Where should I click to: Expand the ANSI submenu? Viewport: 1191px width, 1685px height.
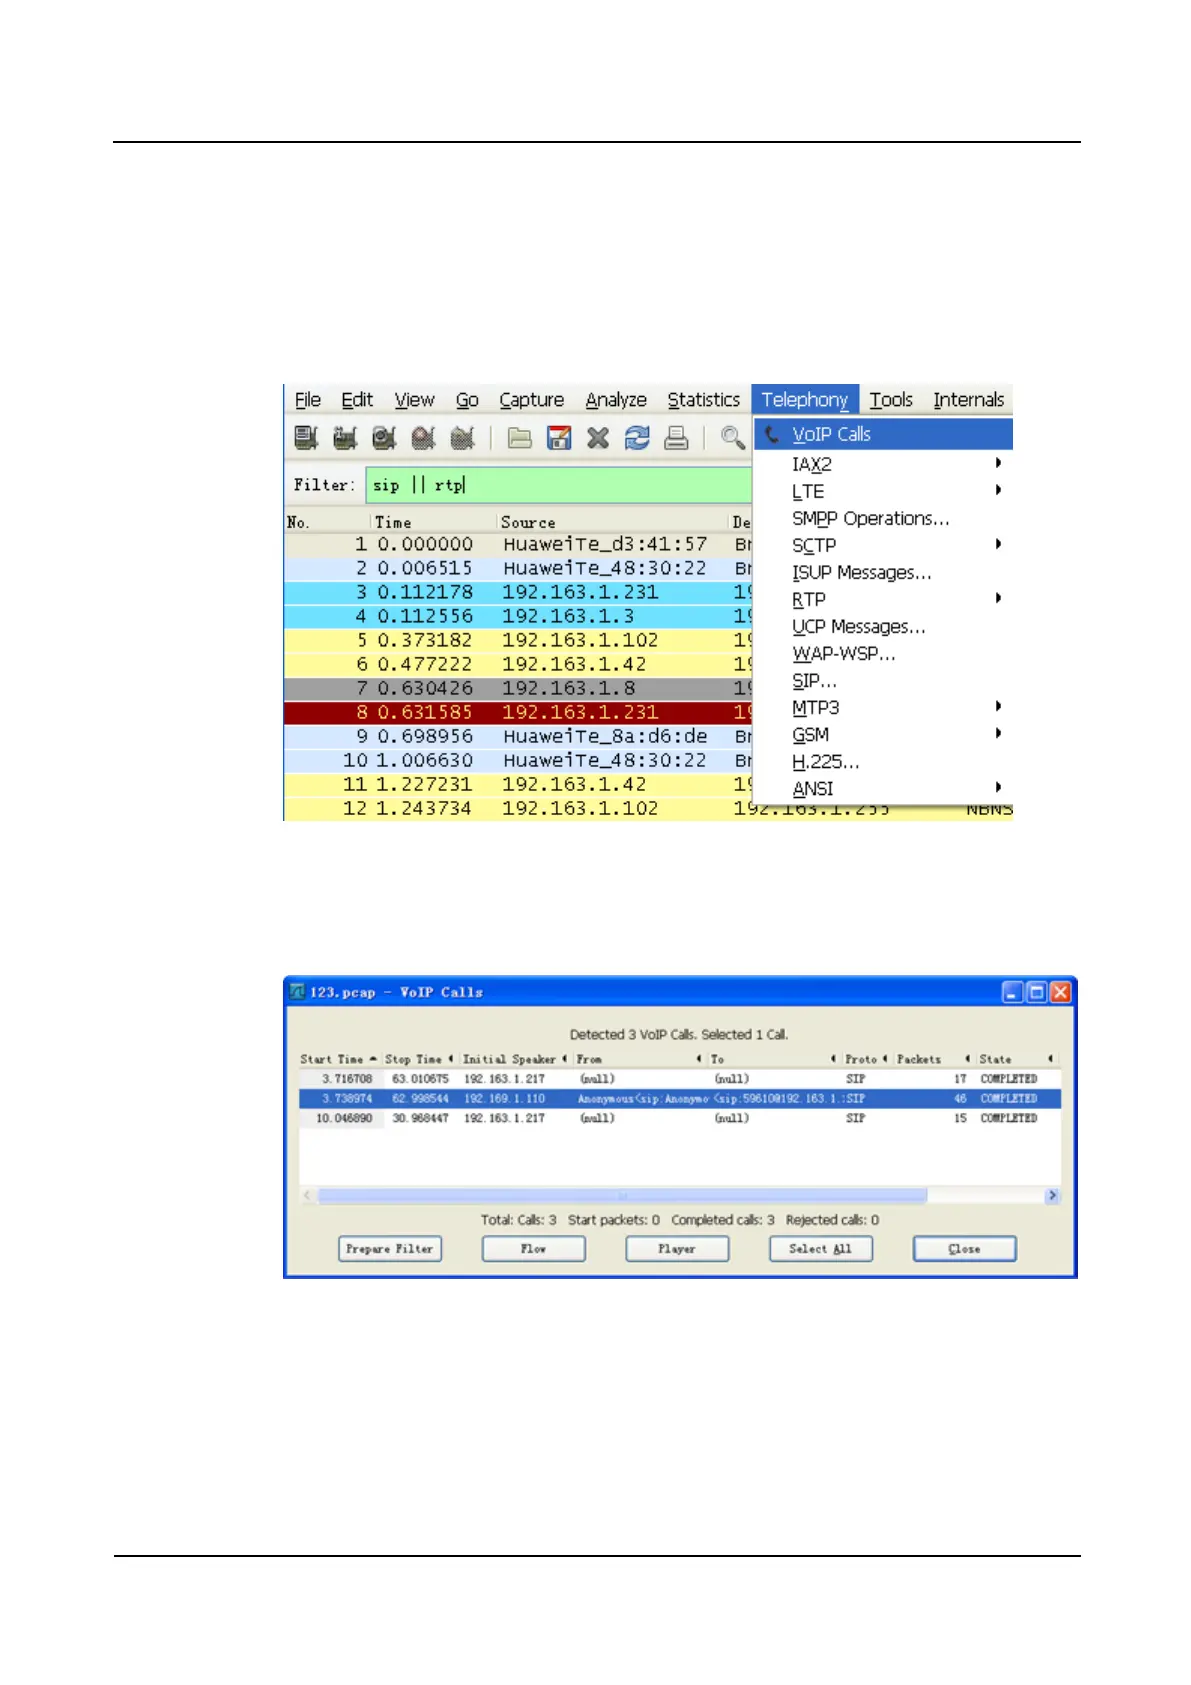tap(884, 788)
